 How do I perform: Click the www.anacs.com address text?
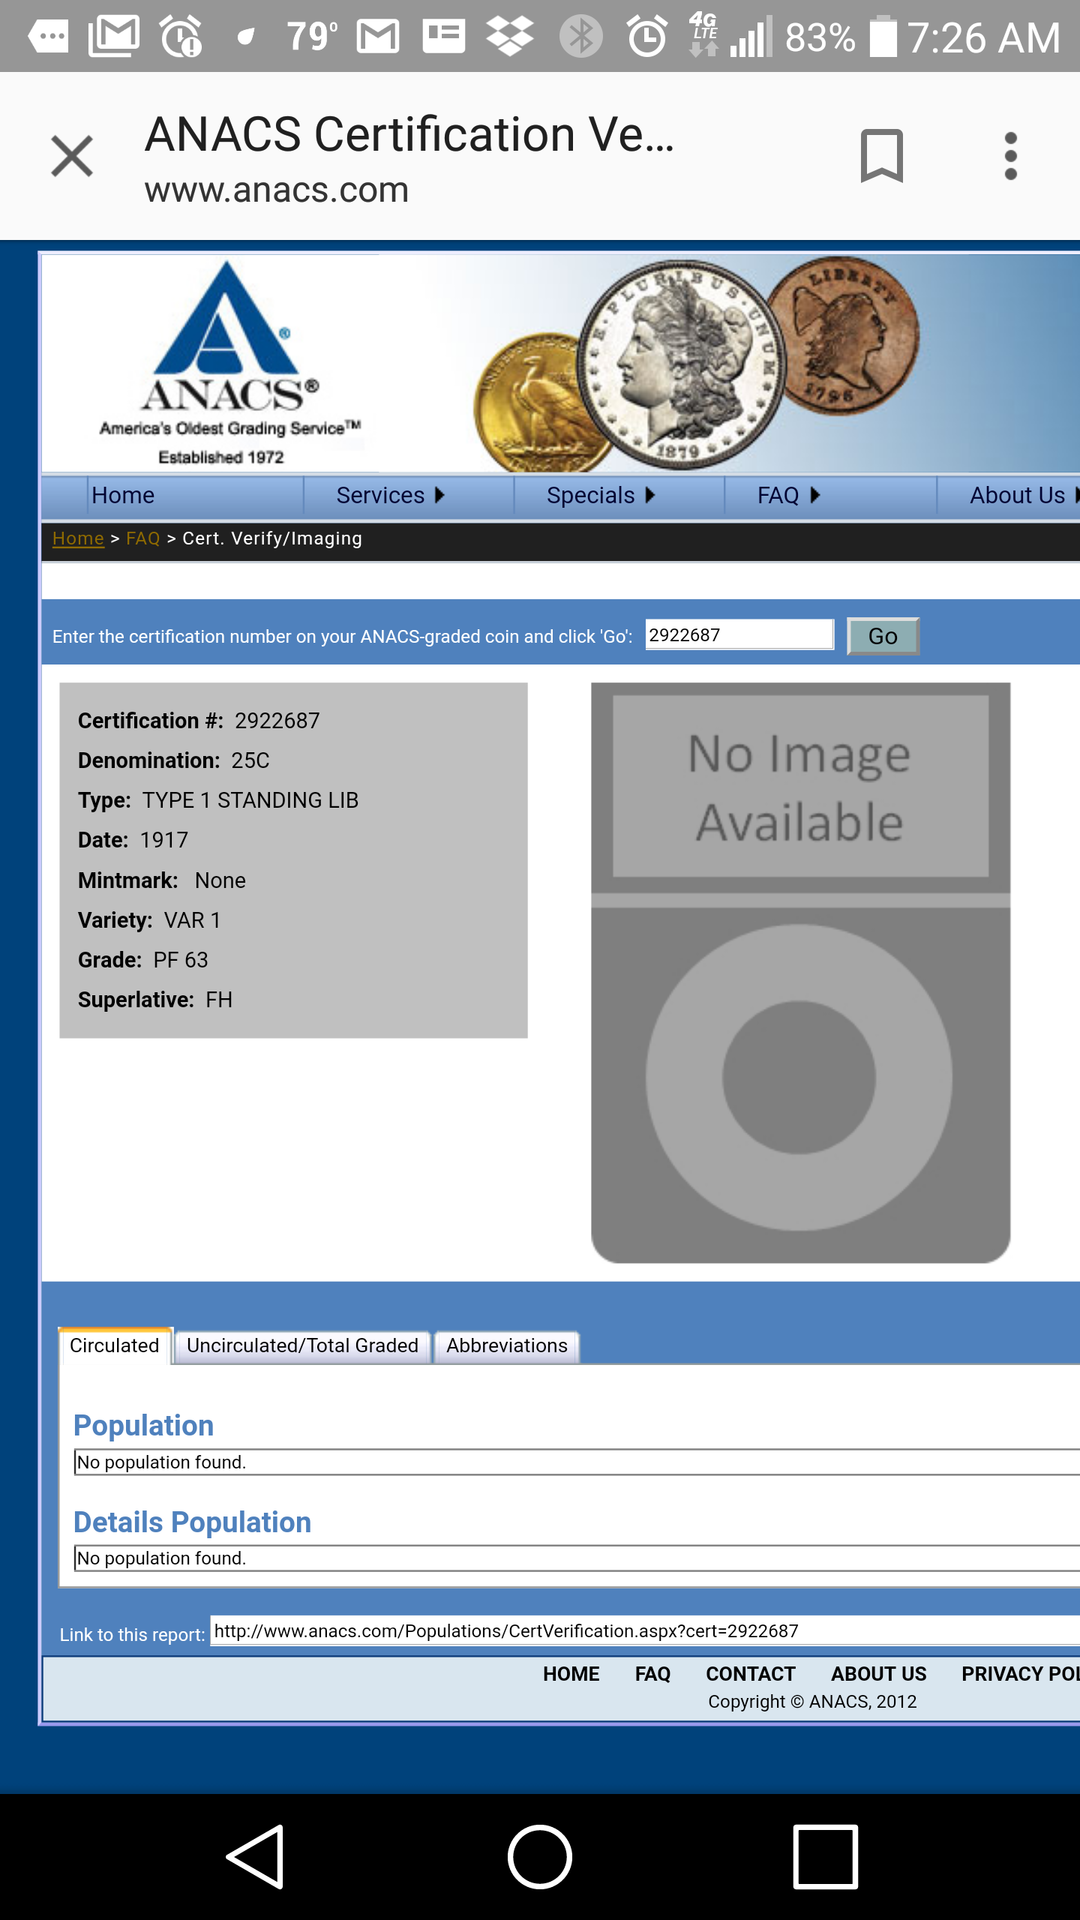point(277,190)
